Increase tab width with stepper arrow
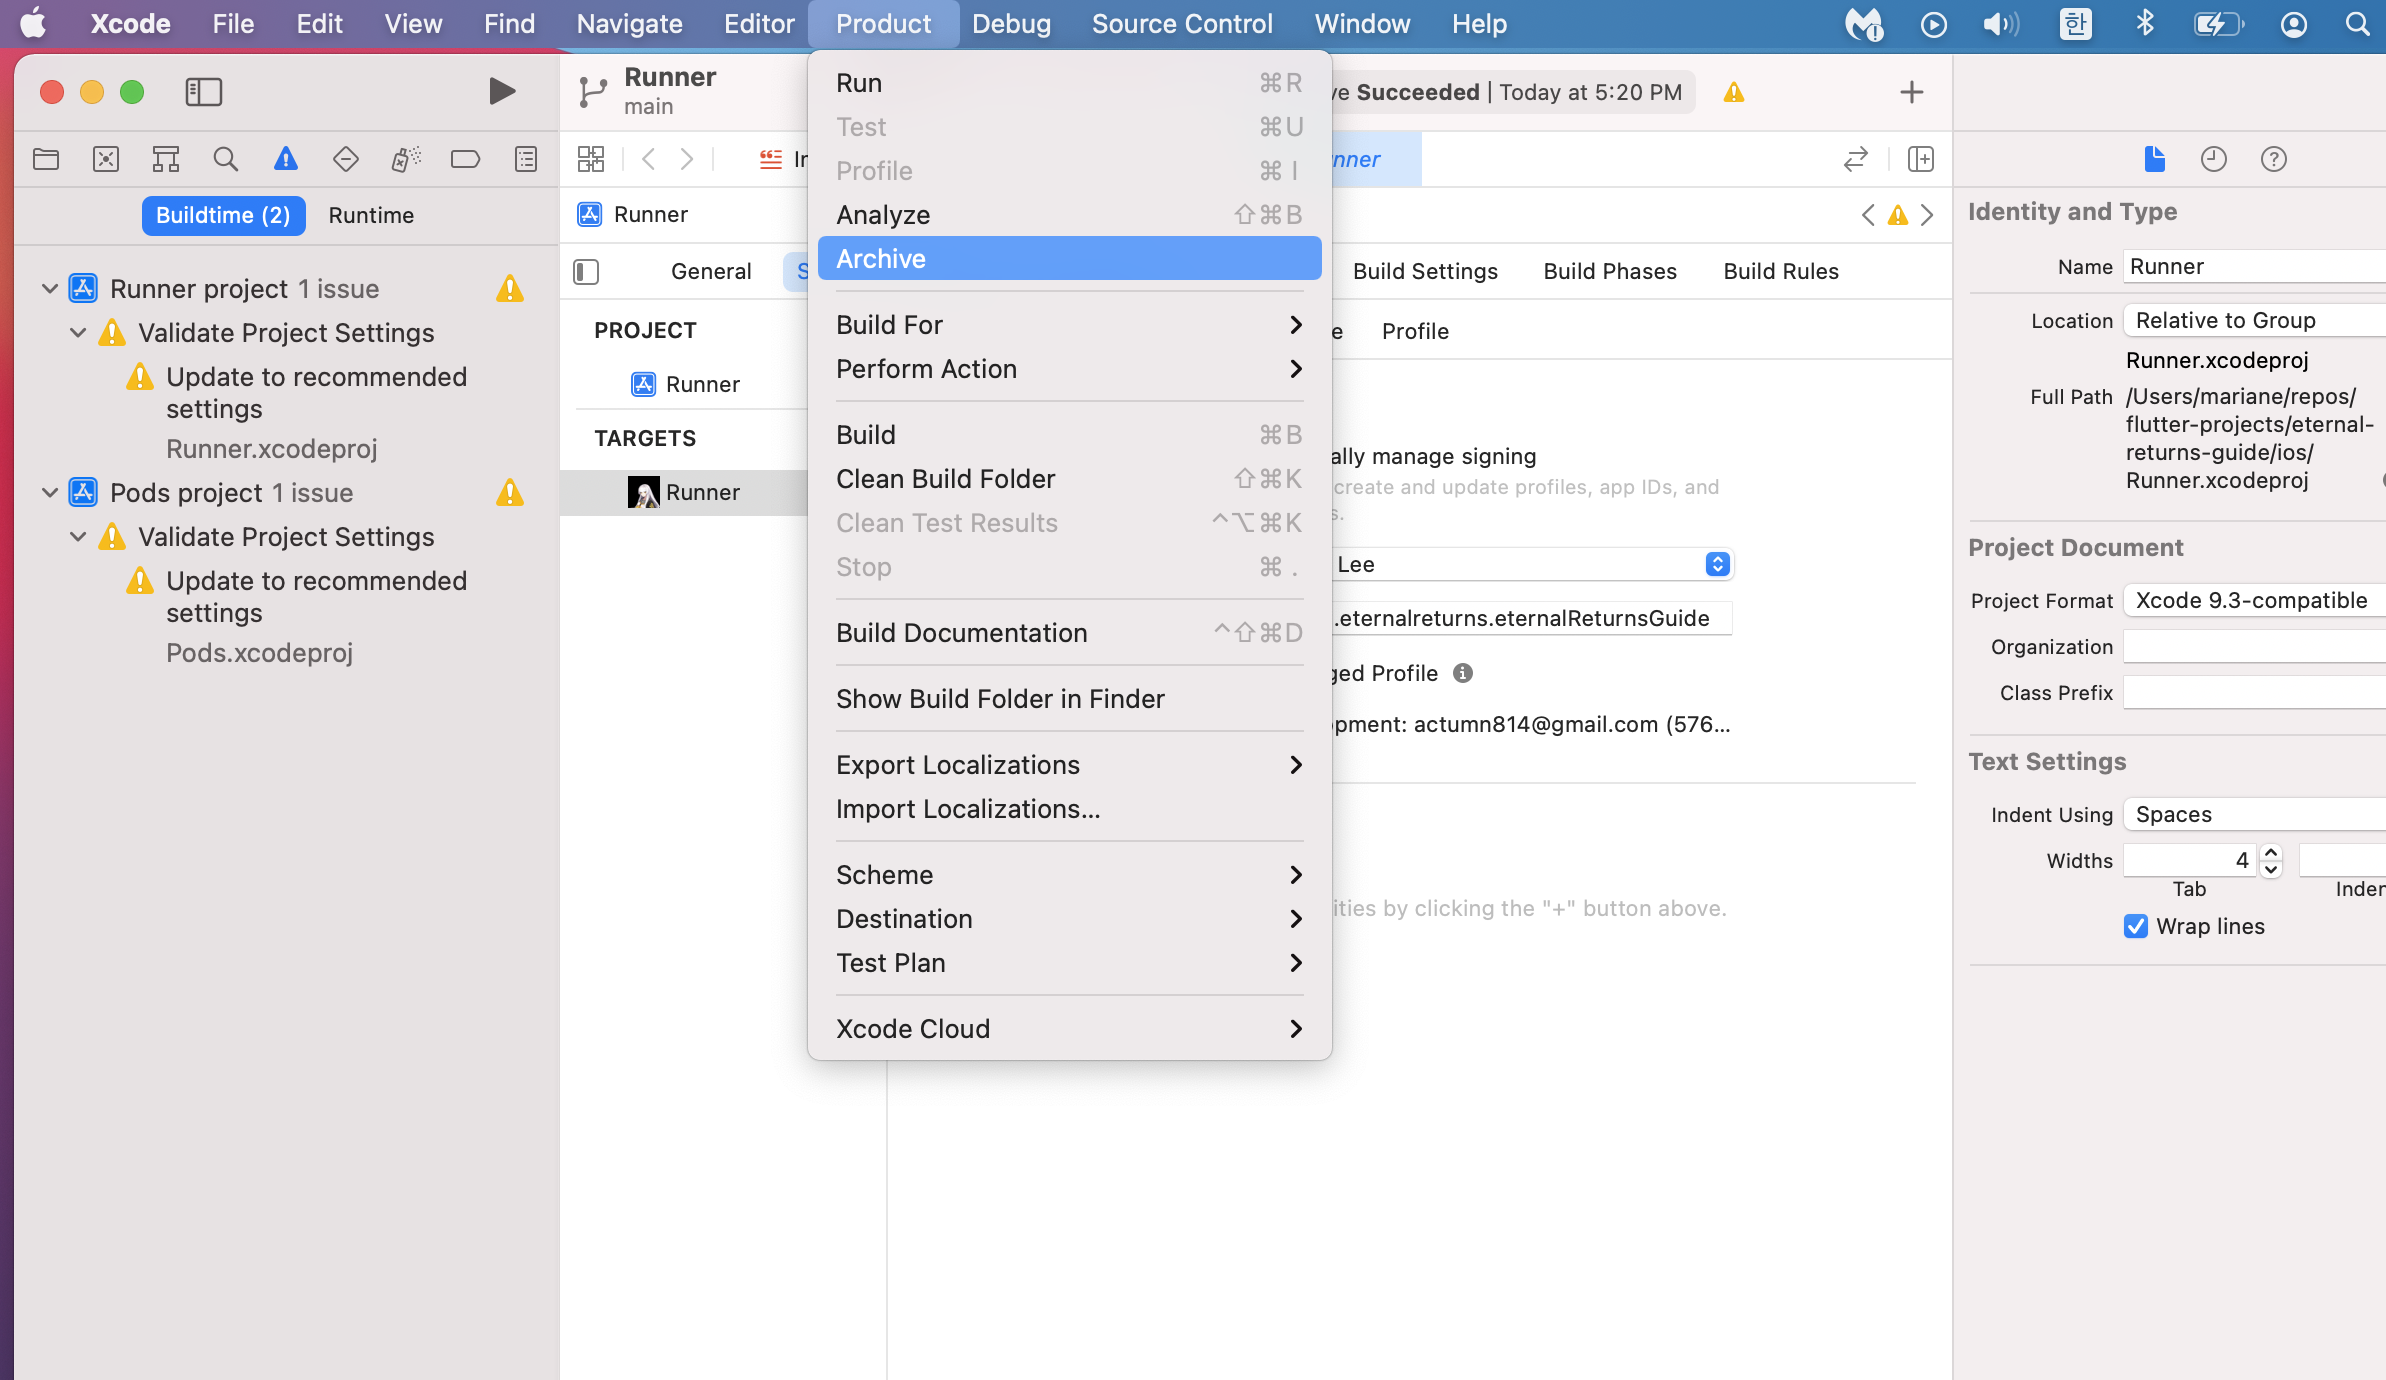The image size is (2386, 1380). [2271, 853]
